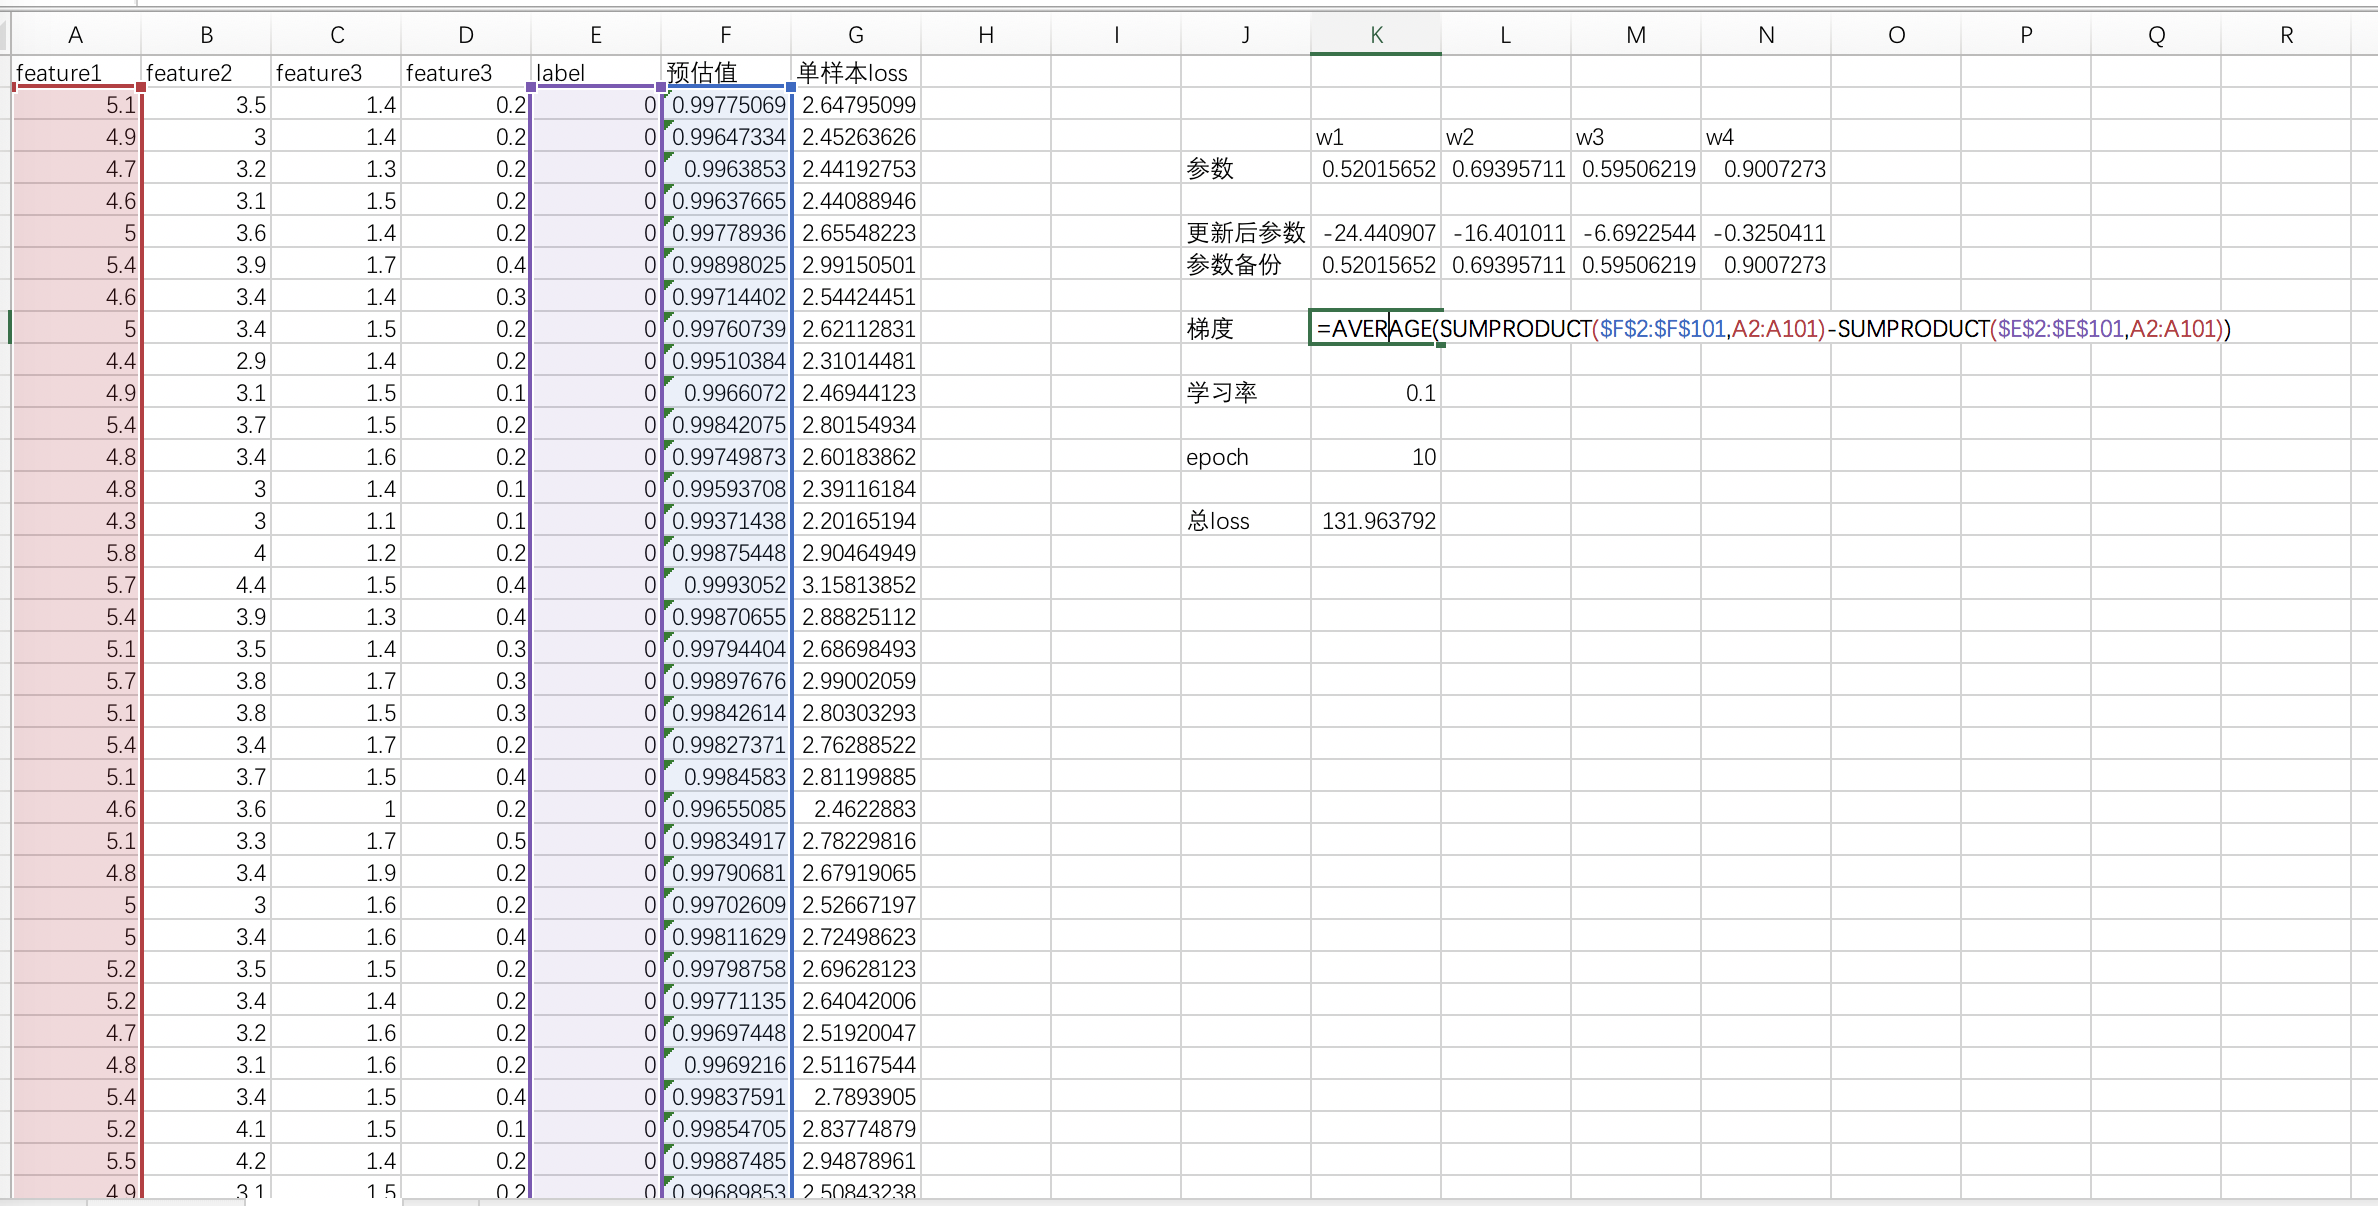This screenshot has height=1206, width=2378.
Task: Click the epoch value 10 cell
Action: (x=1376, y=457)
